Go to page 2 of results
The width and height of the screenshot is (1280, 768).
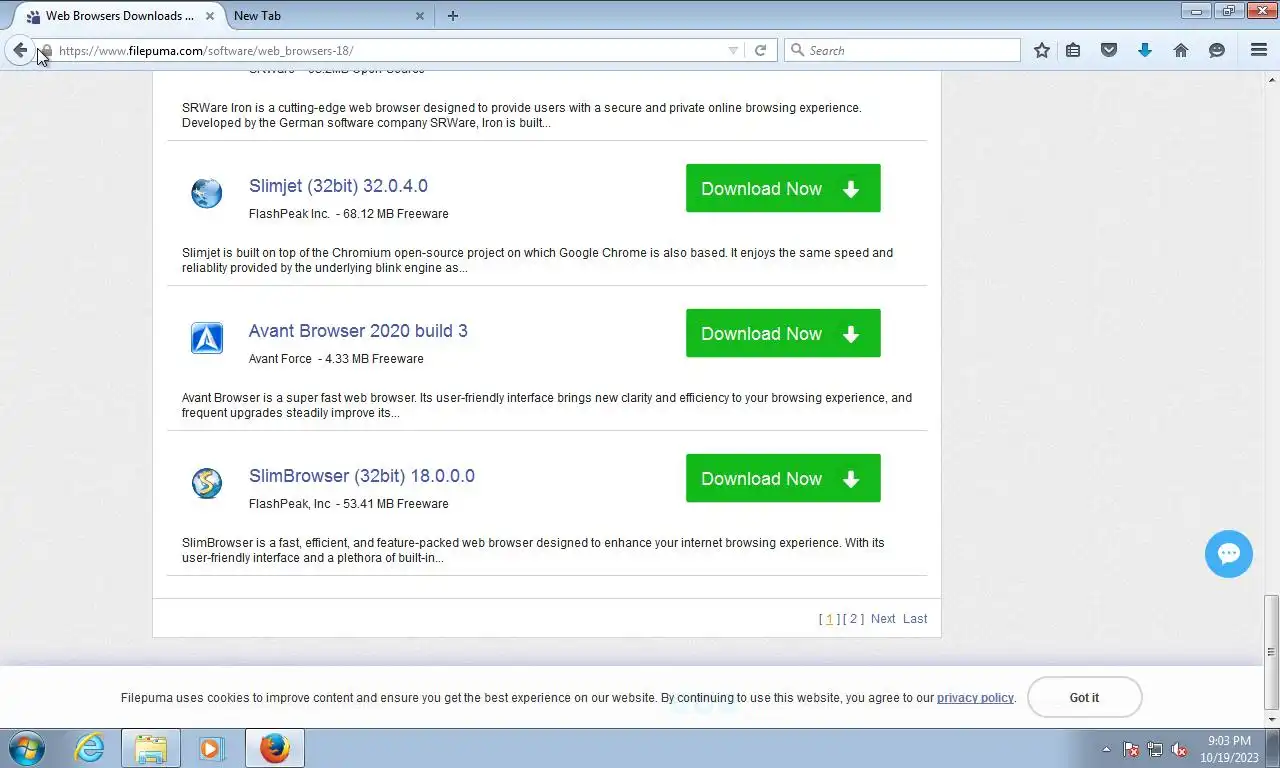tap(853, 619)
